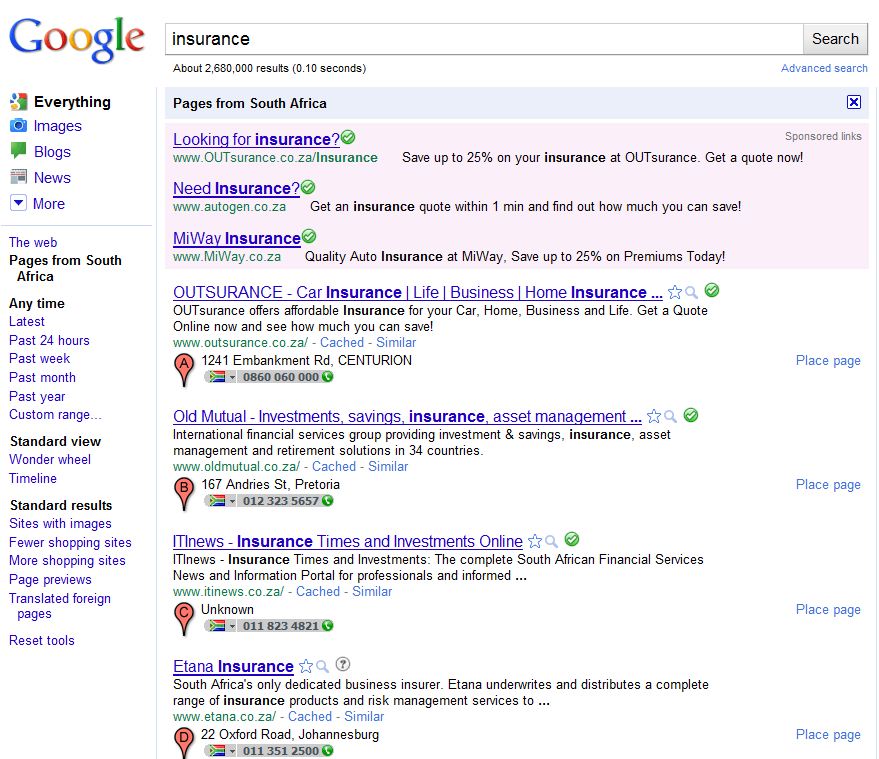The image size is (879, 759).
Task: Star the ITInews result
Action: [x=536, y=540]
